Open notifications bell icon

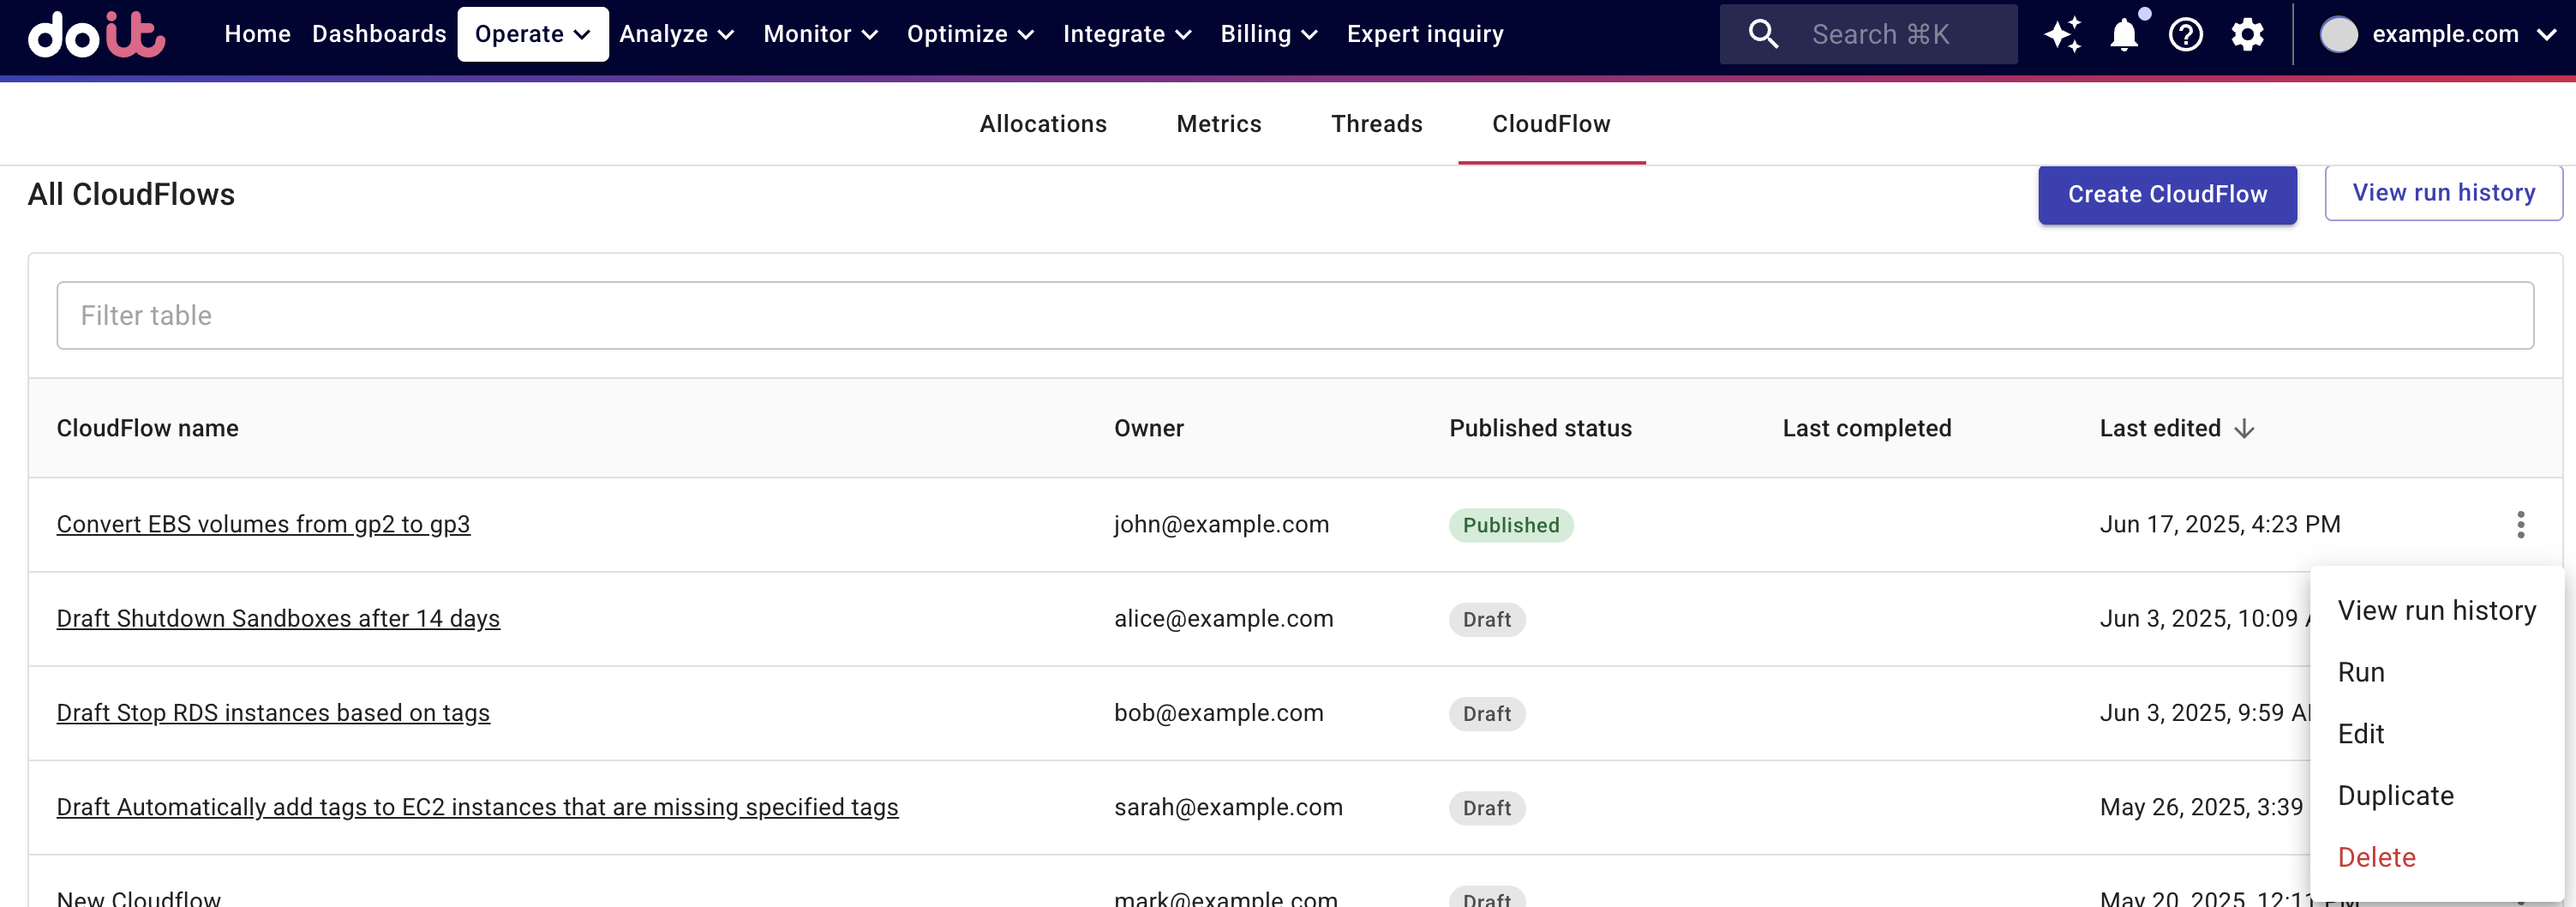tap(2124, 34)
